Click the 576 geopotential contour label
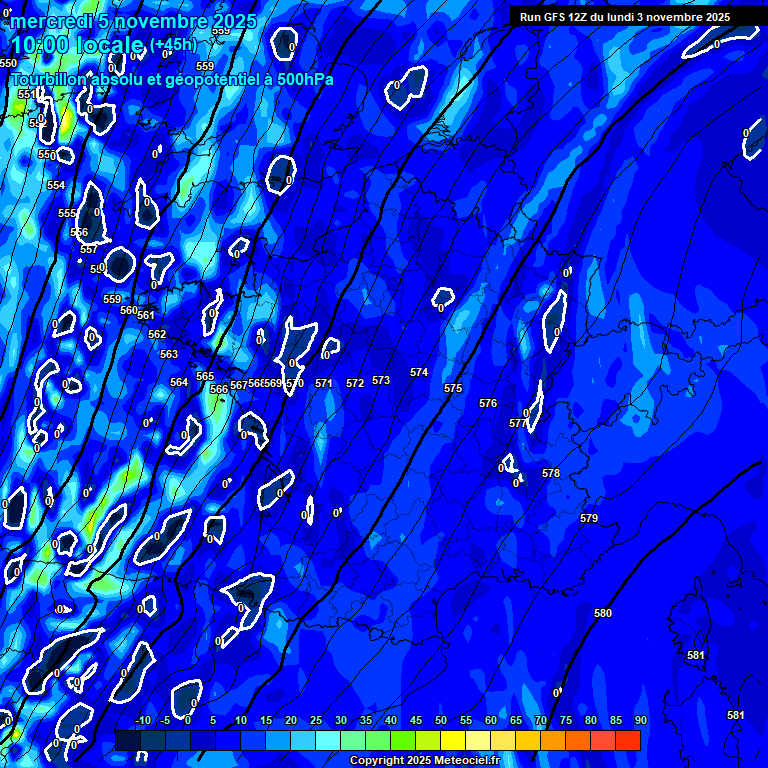 point(488,403)
